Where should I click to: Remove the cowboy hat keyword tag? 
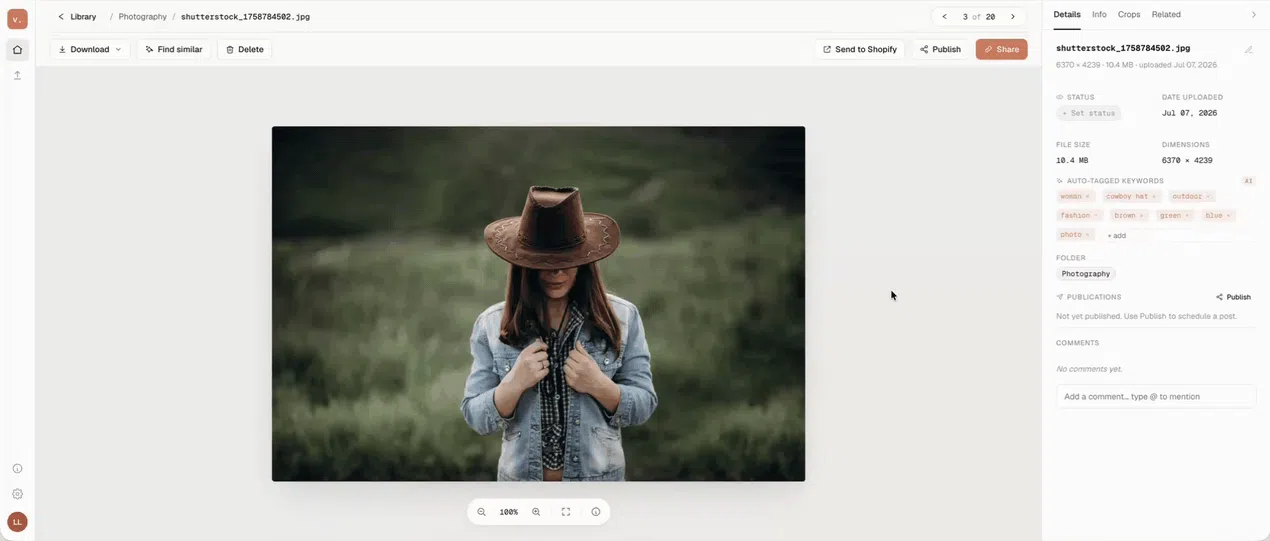1154,197
